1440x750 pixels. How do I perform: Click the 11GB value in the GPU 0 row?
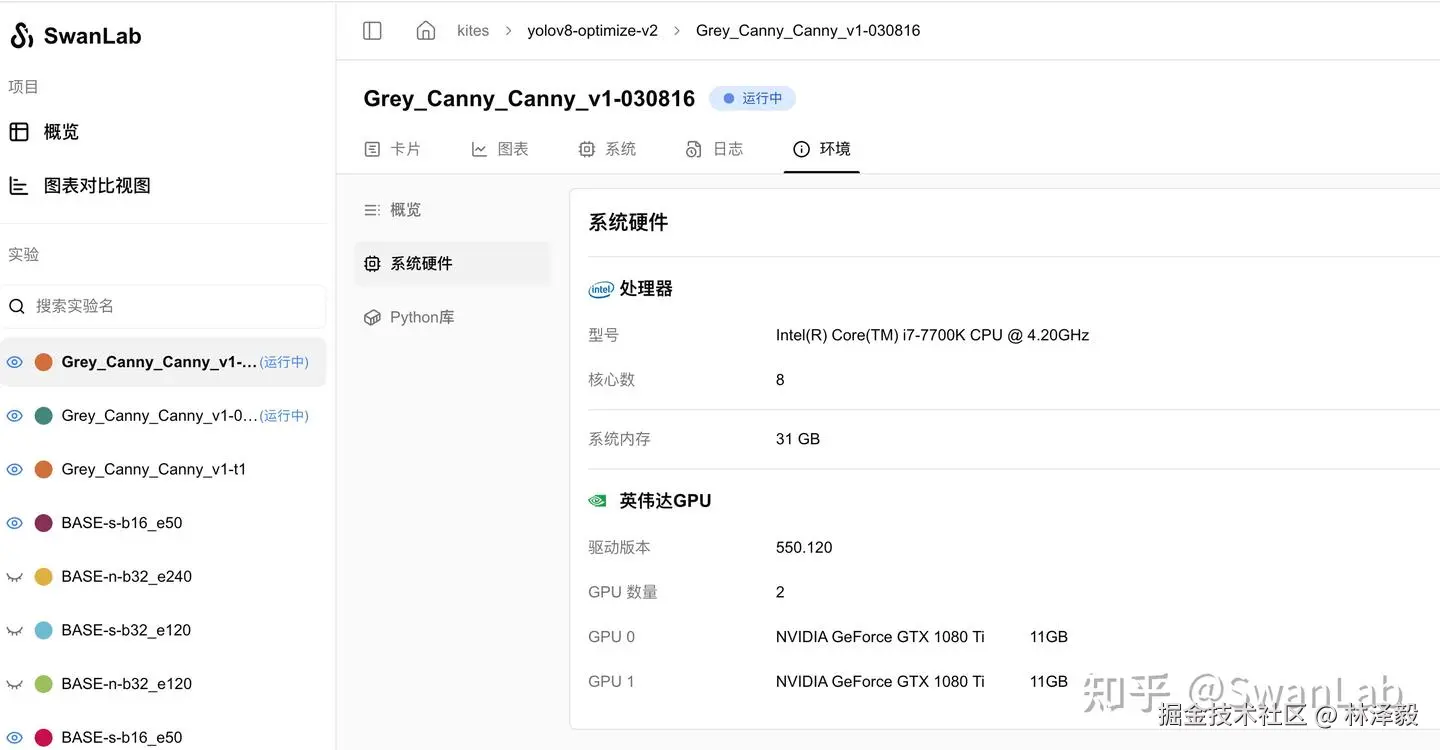click(1049, 637)
